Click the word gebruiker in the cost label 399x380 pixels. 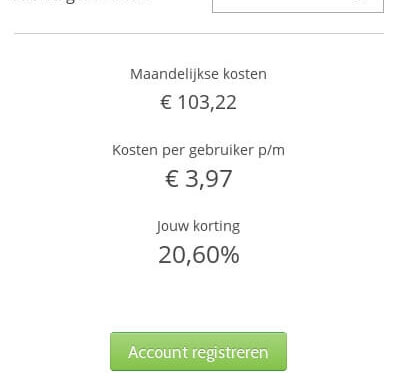[x=221, y=151]
